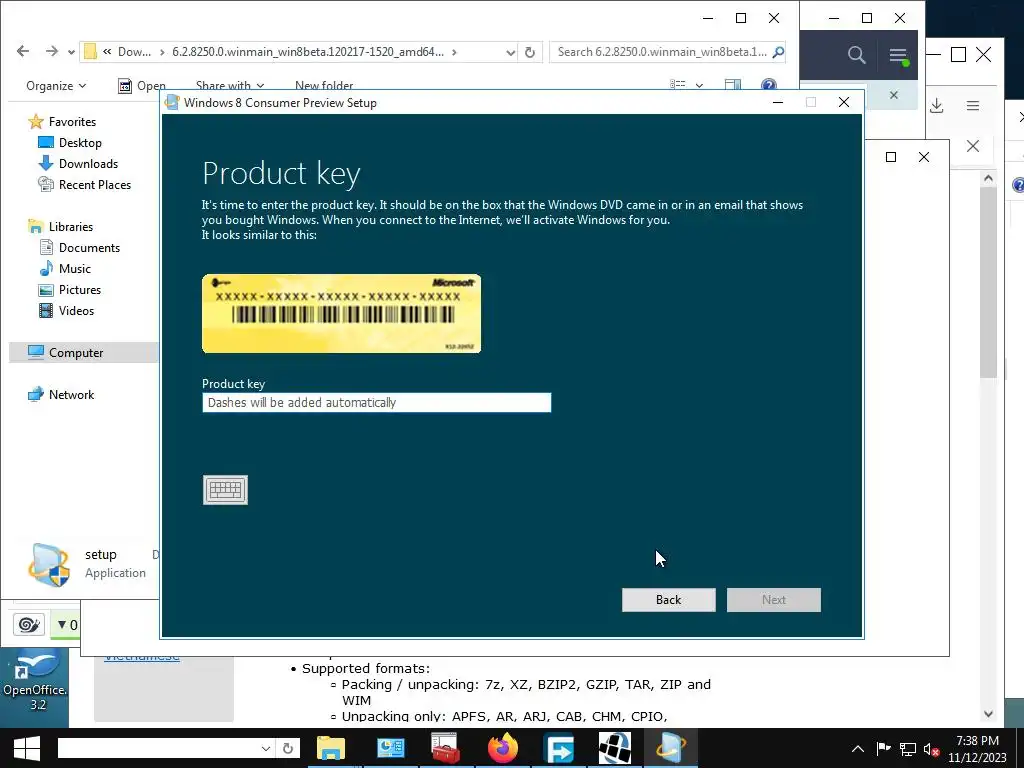Expand Explorer's change view options arrow
Viewport: 1024px width, 768px height.
(x=699, y=86)
